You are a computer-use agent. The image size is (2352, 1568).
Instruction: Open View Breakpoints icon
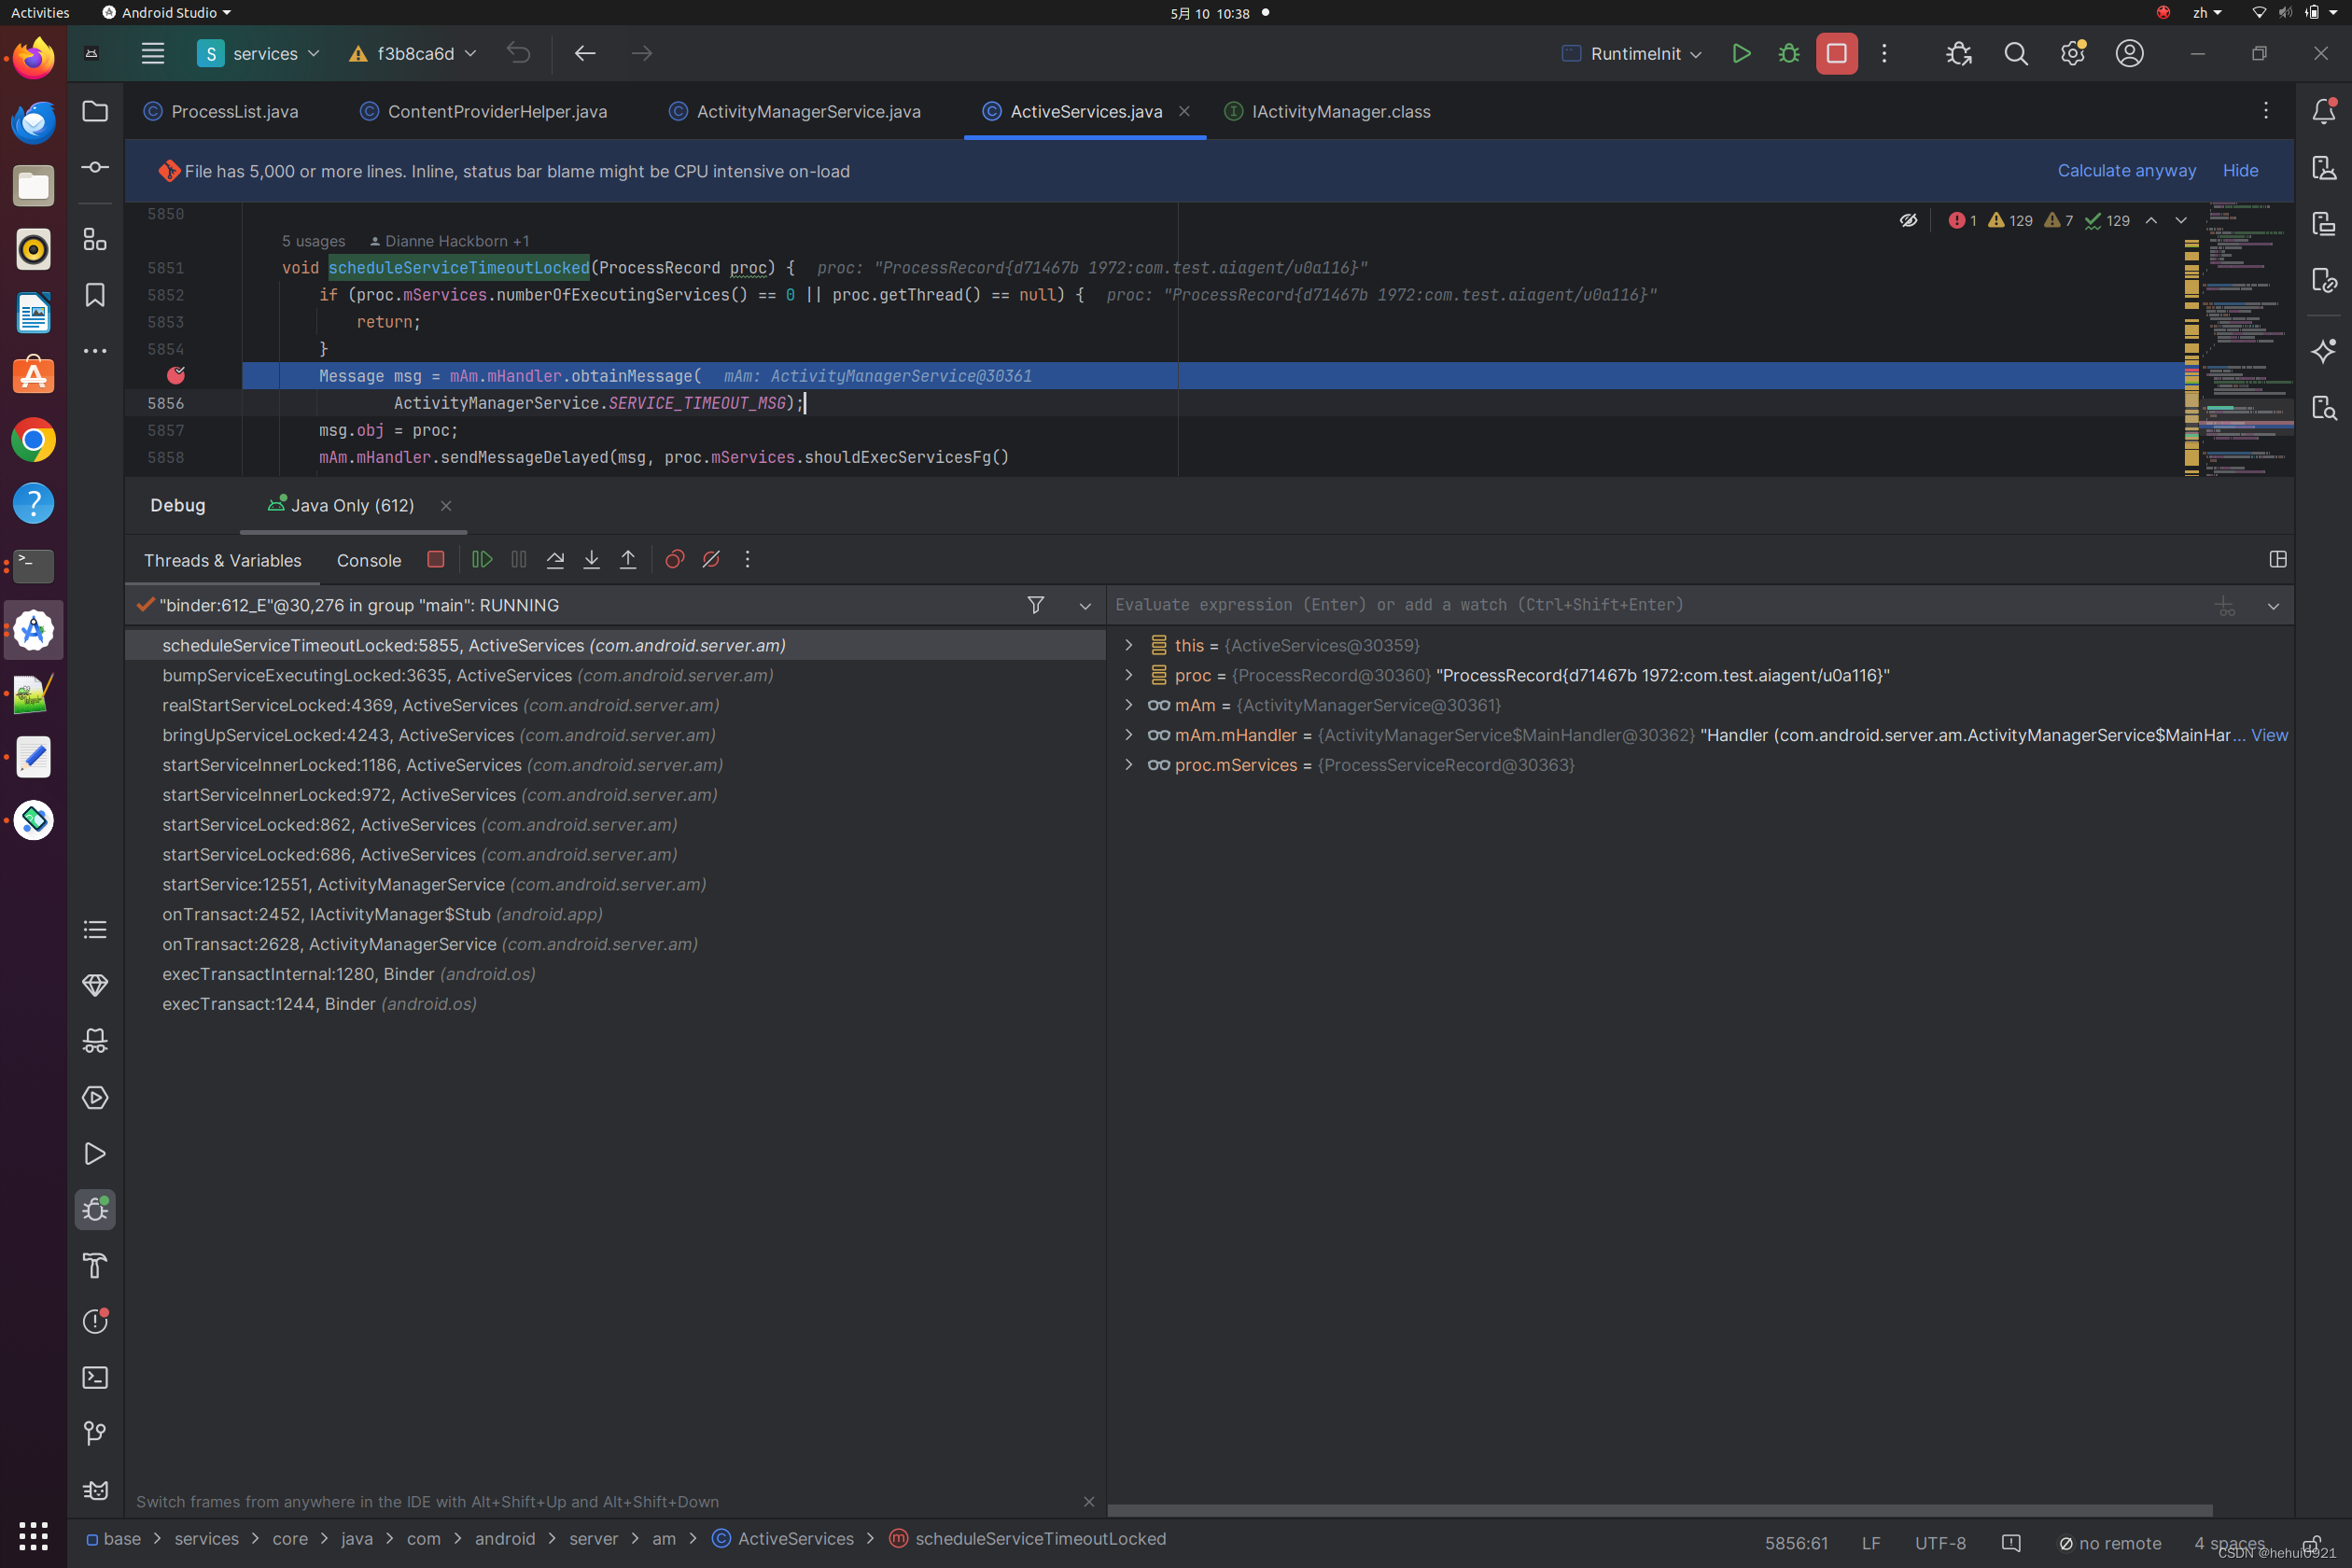click(x=675, y=559)
